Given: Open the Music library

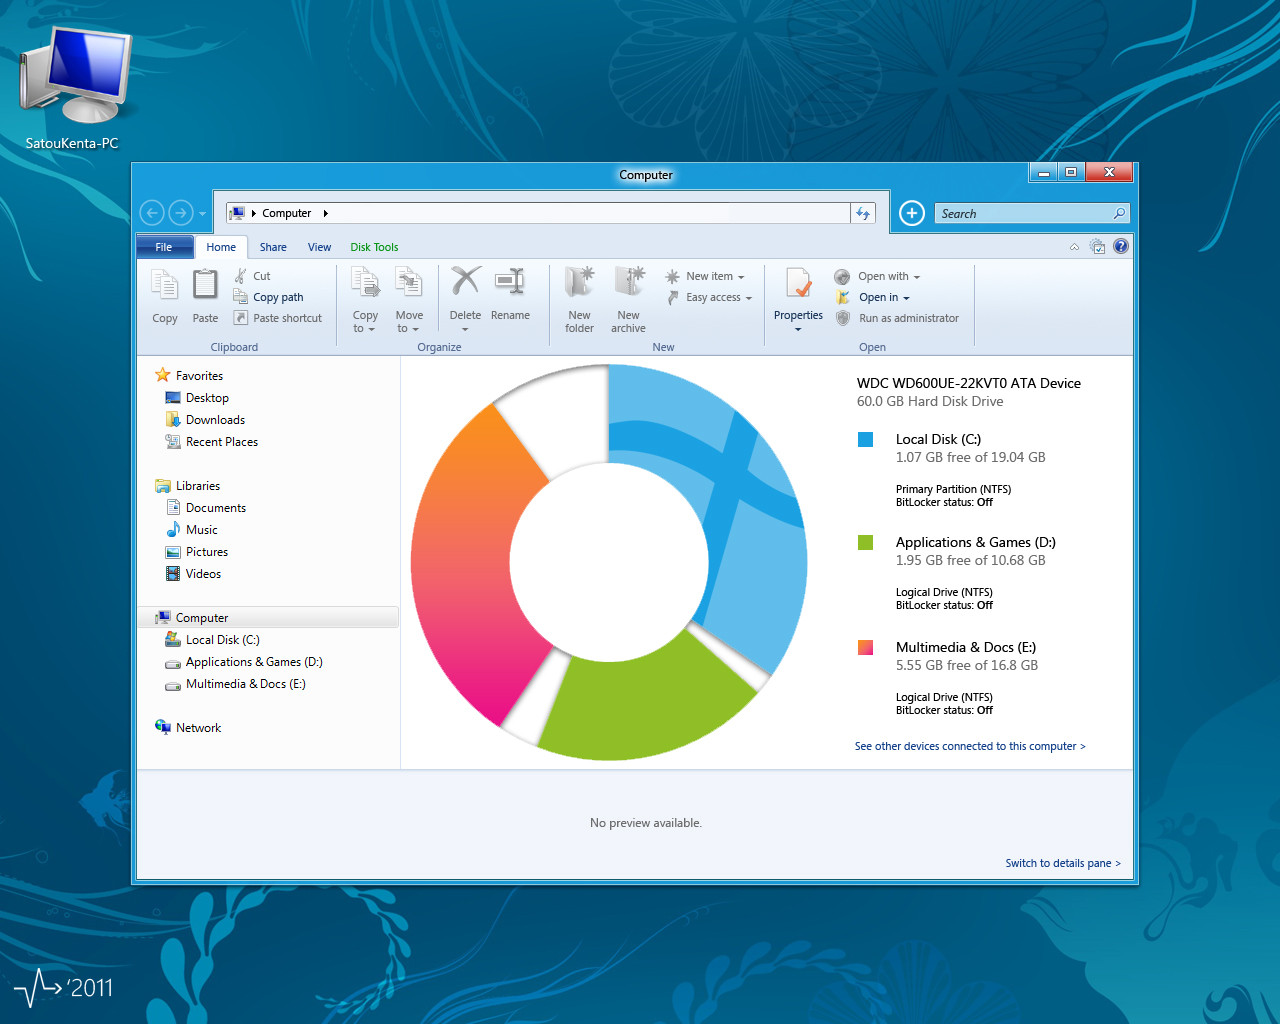Looking at the screenshot, I should coord(201,530).
